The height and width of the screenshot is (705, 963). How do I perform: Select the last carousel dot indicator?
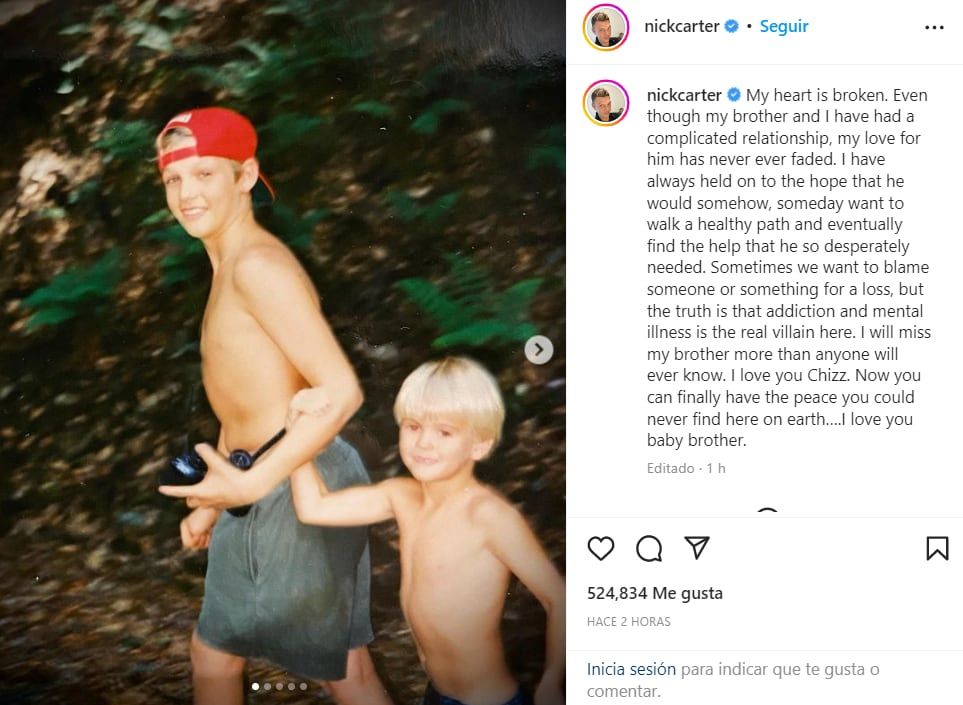pos(303,686)
